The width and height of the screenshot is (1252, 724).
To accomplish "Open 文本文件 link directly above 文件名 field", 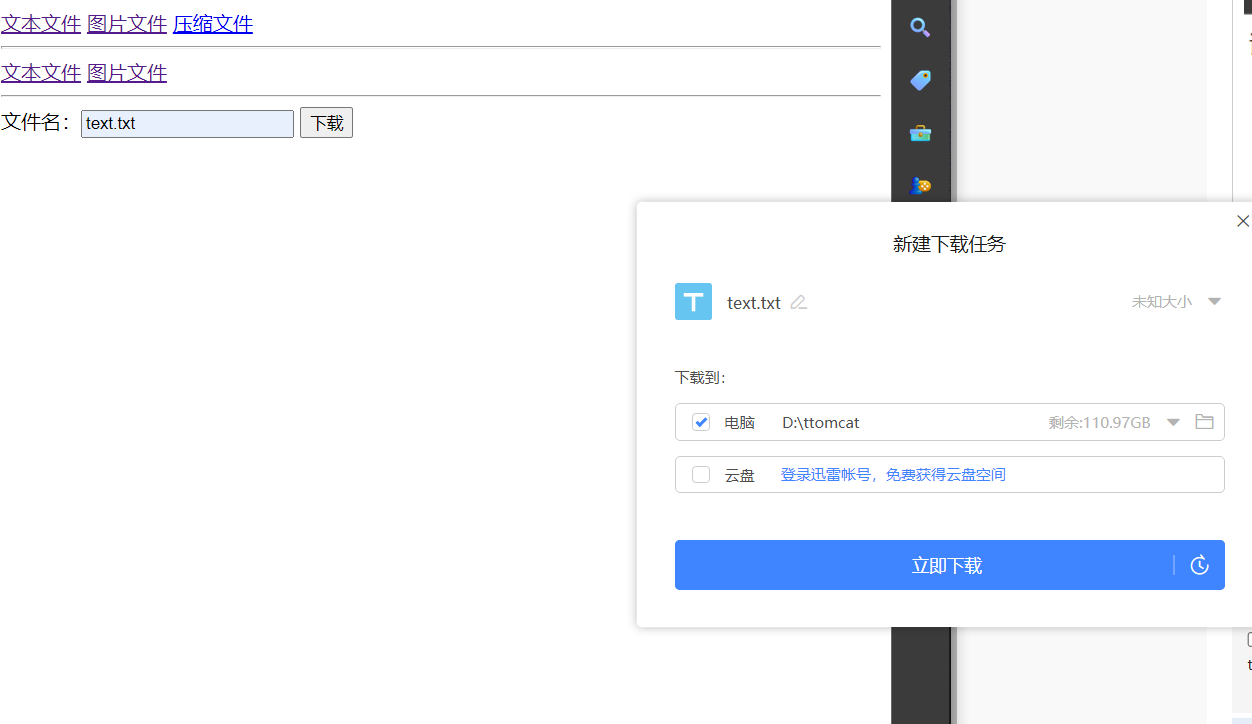I will (x=41, y=73).
